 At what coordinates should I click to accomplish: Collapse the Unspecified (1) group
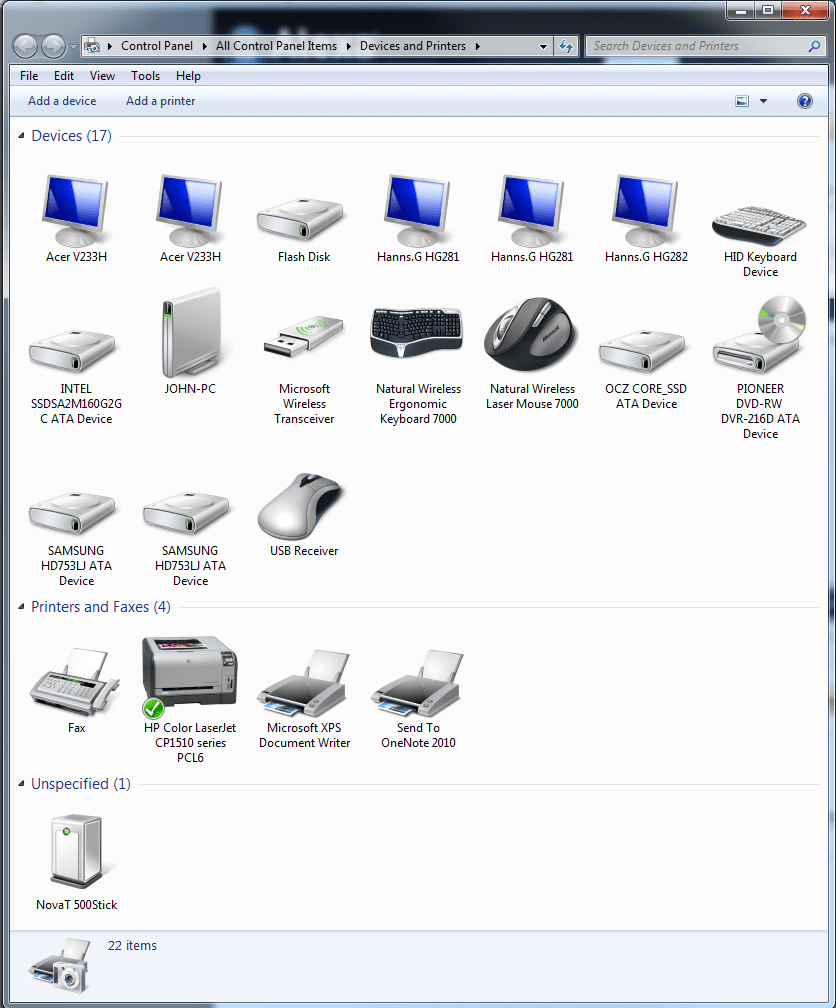point(21,784)
